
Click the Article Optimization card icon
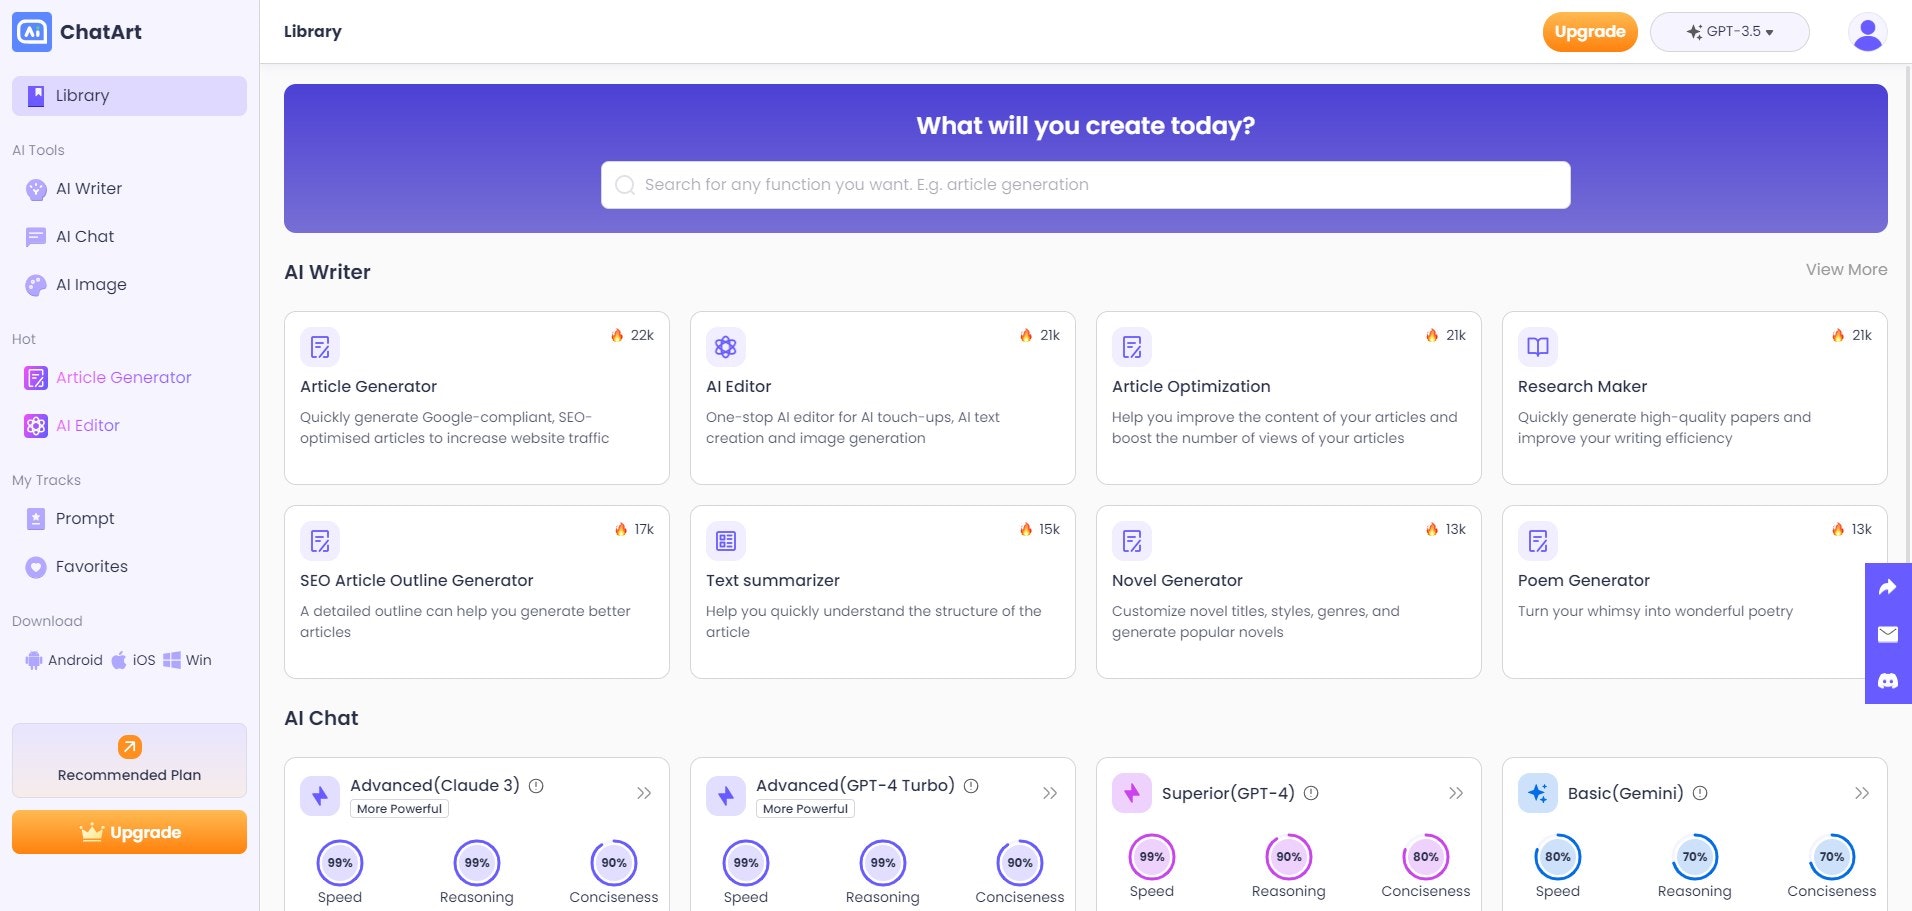click(1132, 347)
